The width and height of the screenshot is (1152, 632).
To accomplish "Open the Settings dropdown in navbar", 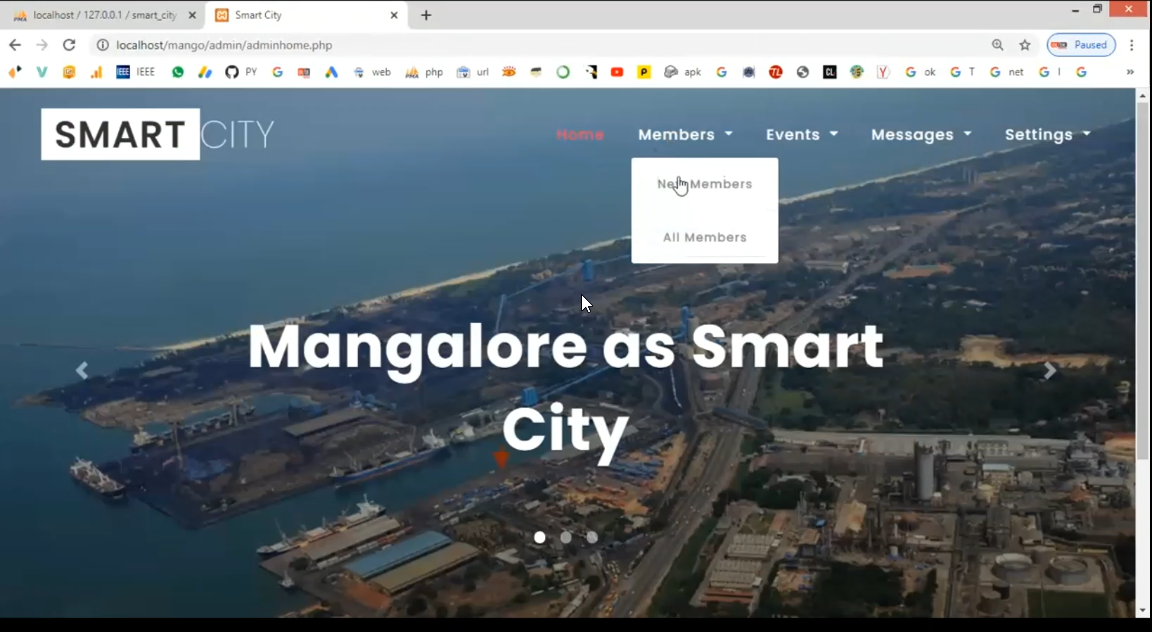I will (x=1046, y=135).
